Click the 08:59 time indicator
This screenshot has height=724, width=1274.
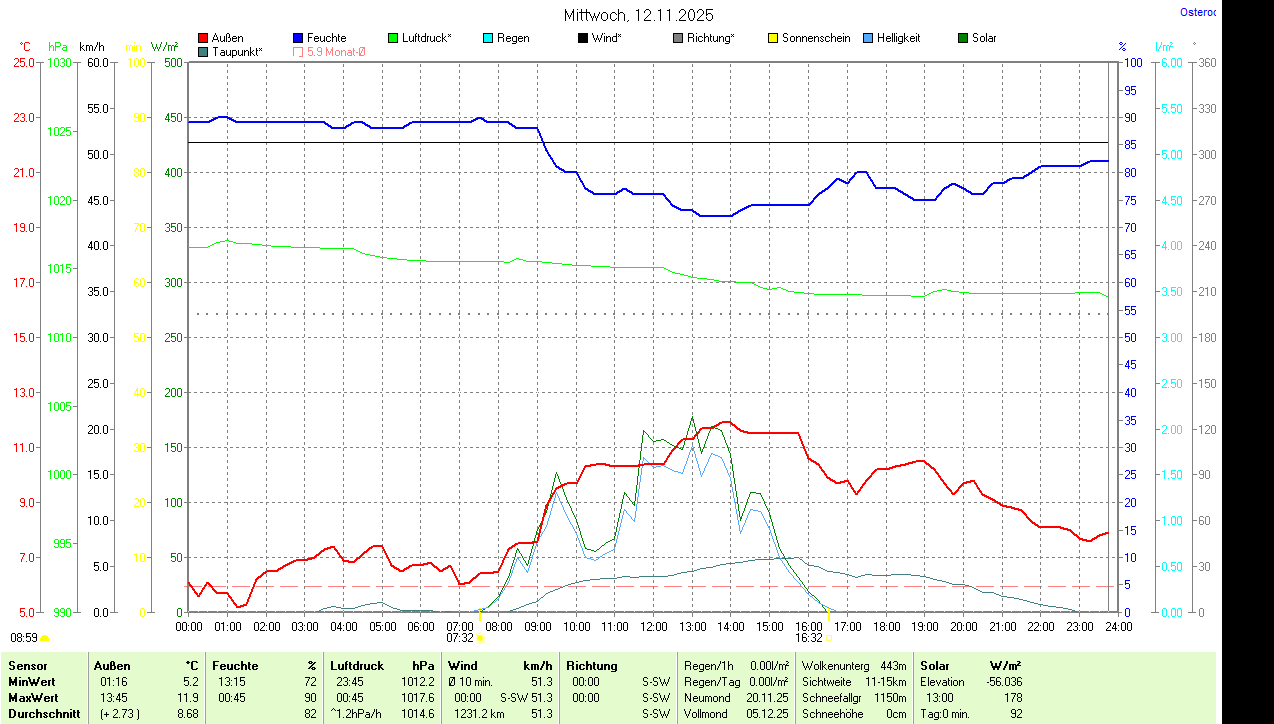coord(24,637)
